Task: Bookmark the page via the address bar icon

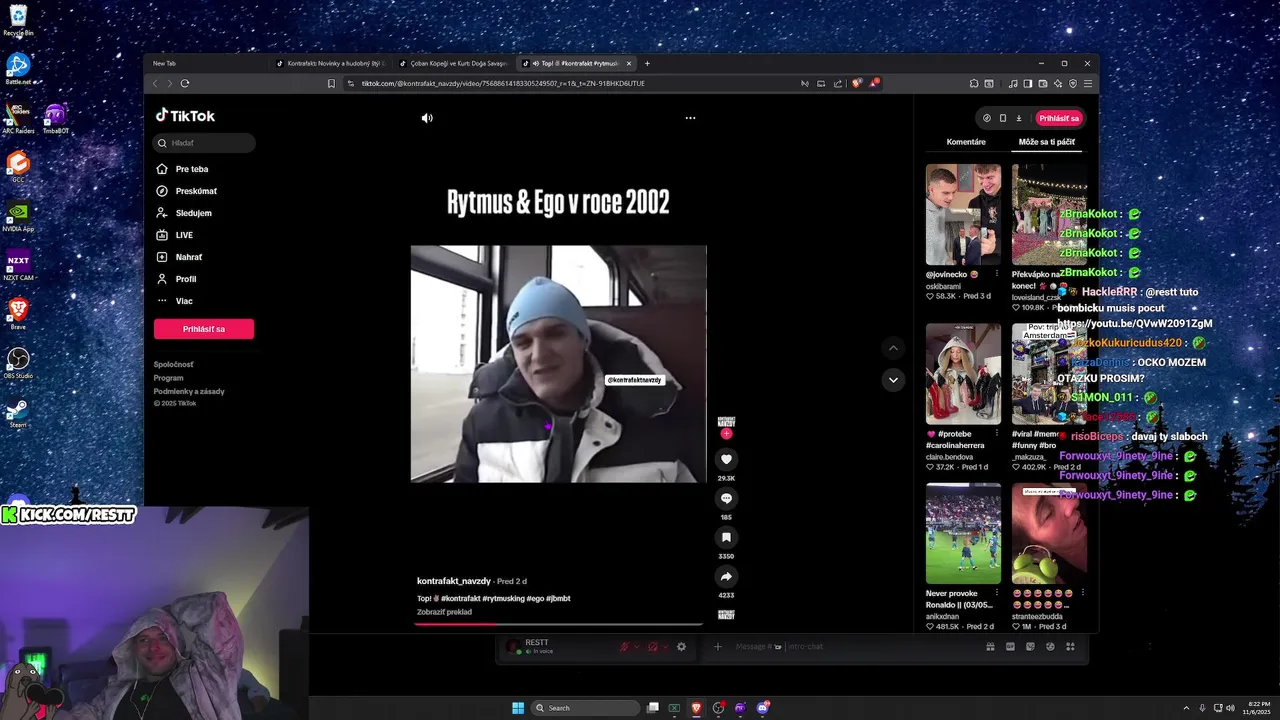Action: [x=331, y=83]
